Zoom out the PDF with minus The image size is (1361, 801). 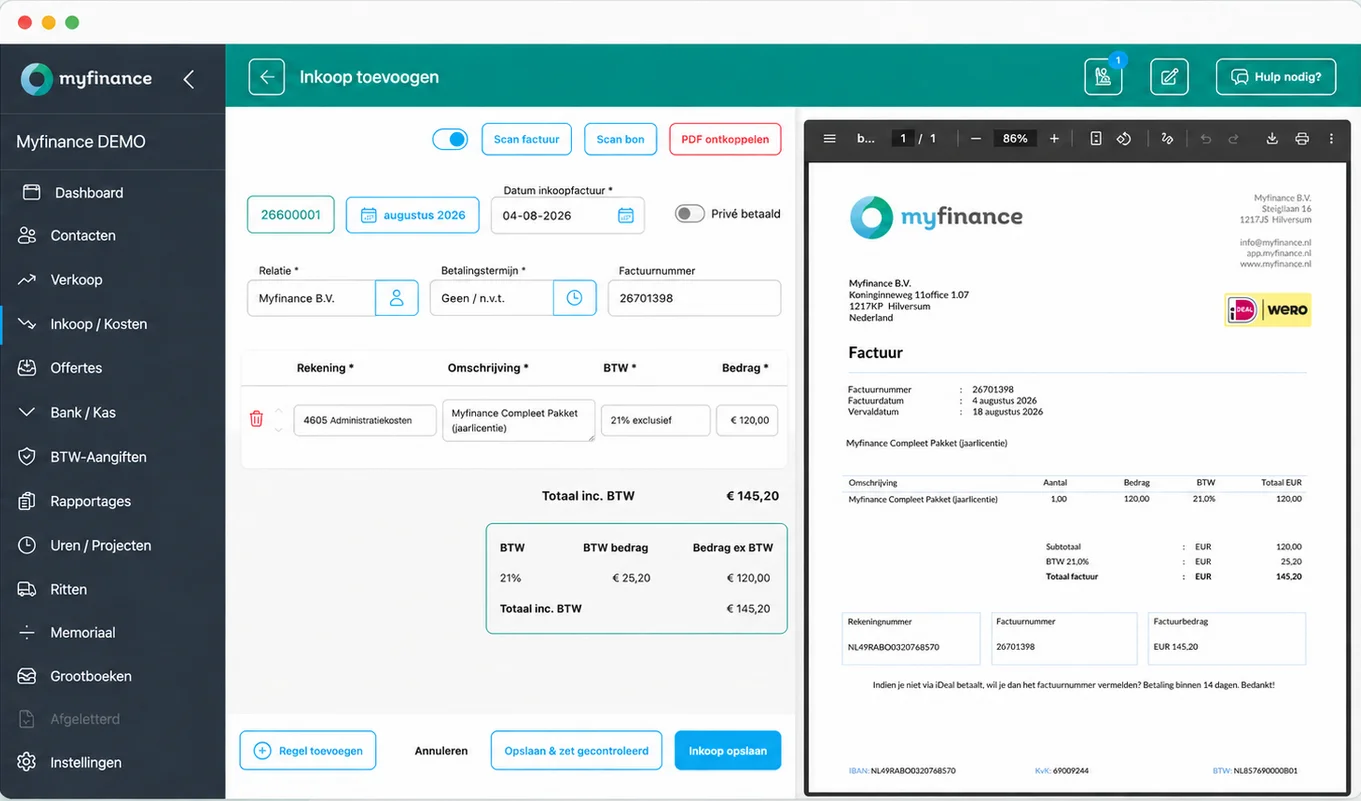pyautogui.click(x=976, y=139)
